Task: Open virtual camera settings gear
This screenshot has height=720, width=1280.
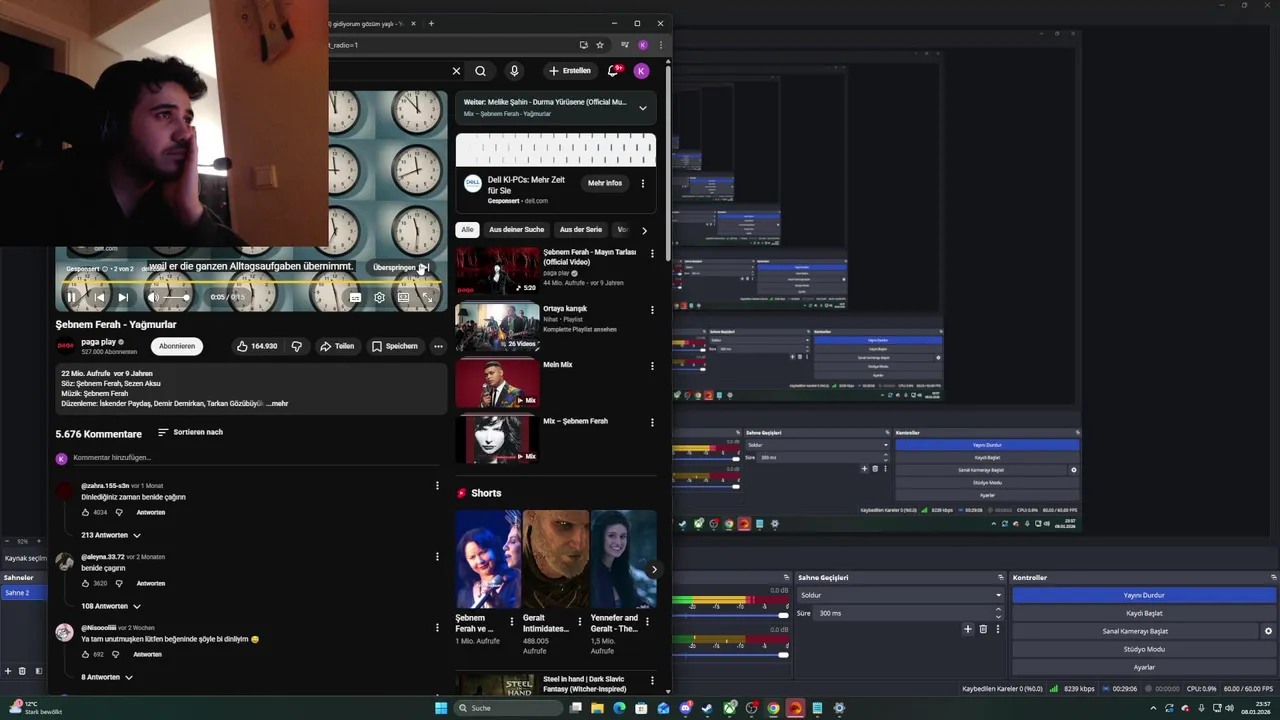Action: click(x=1268, y=631)
